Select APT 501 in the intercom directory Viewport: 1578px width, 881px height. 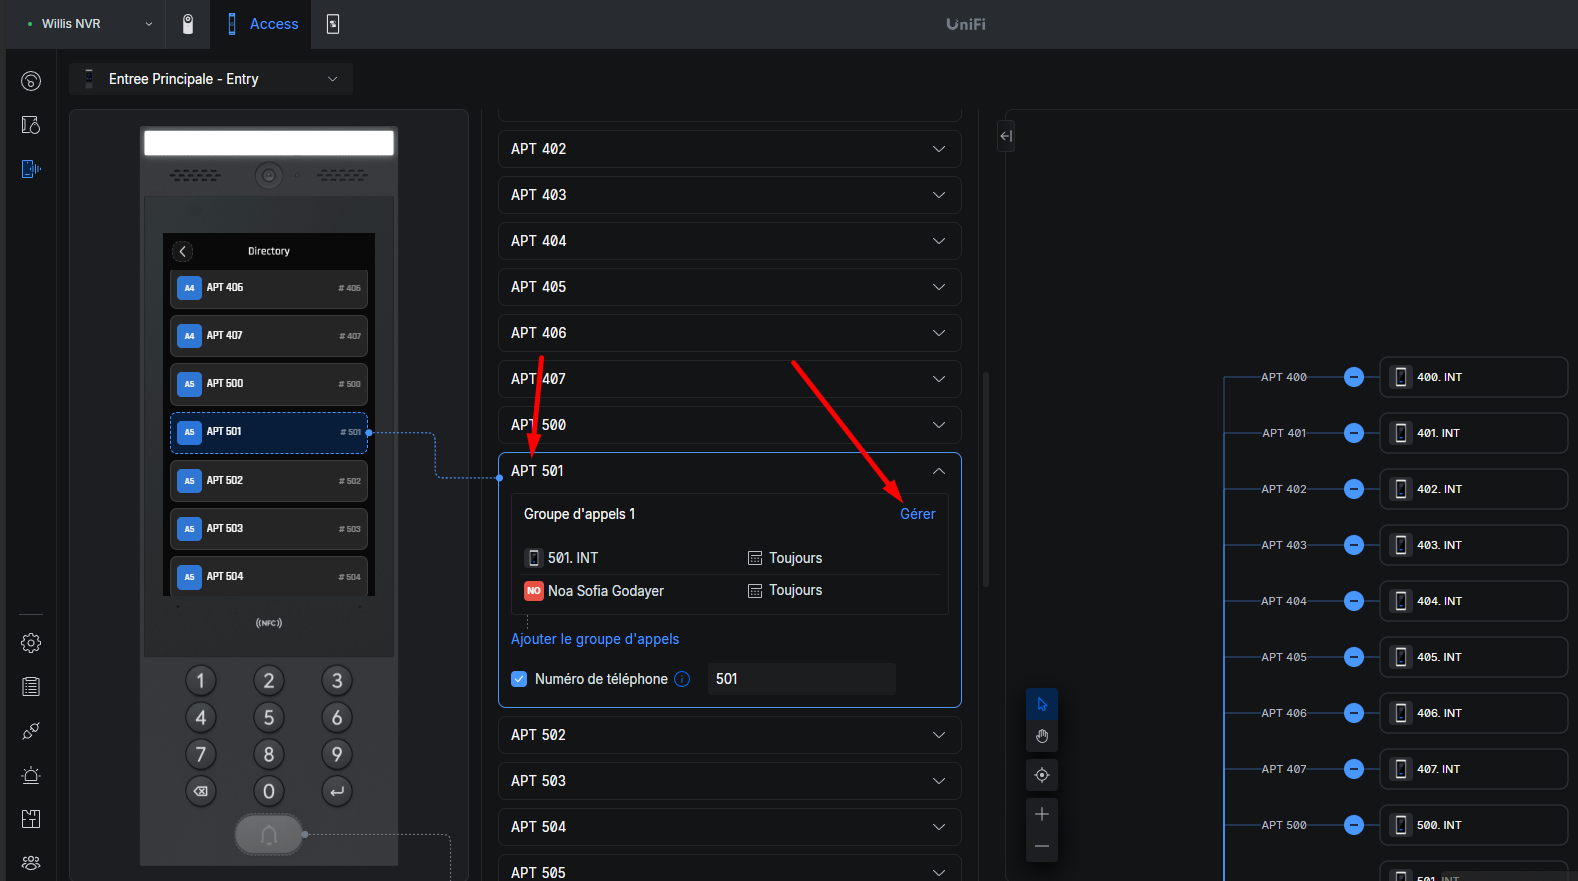[x=269, y=432]
